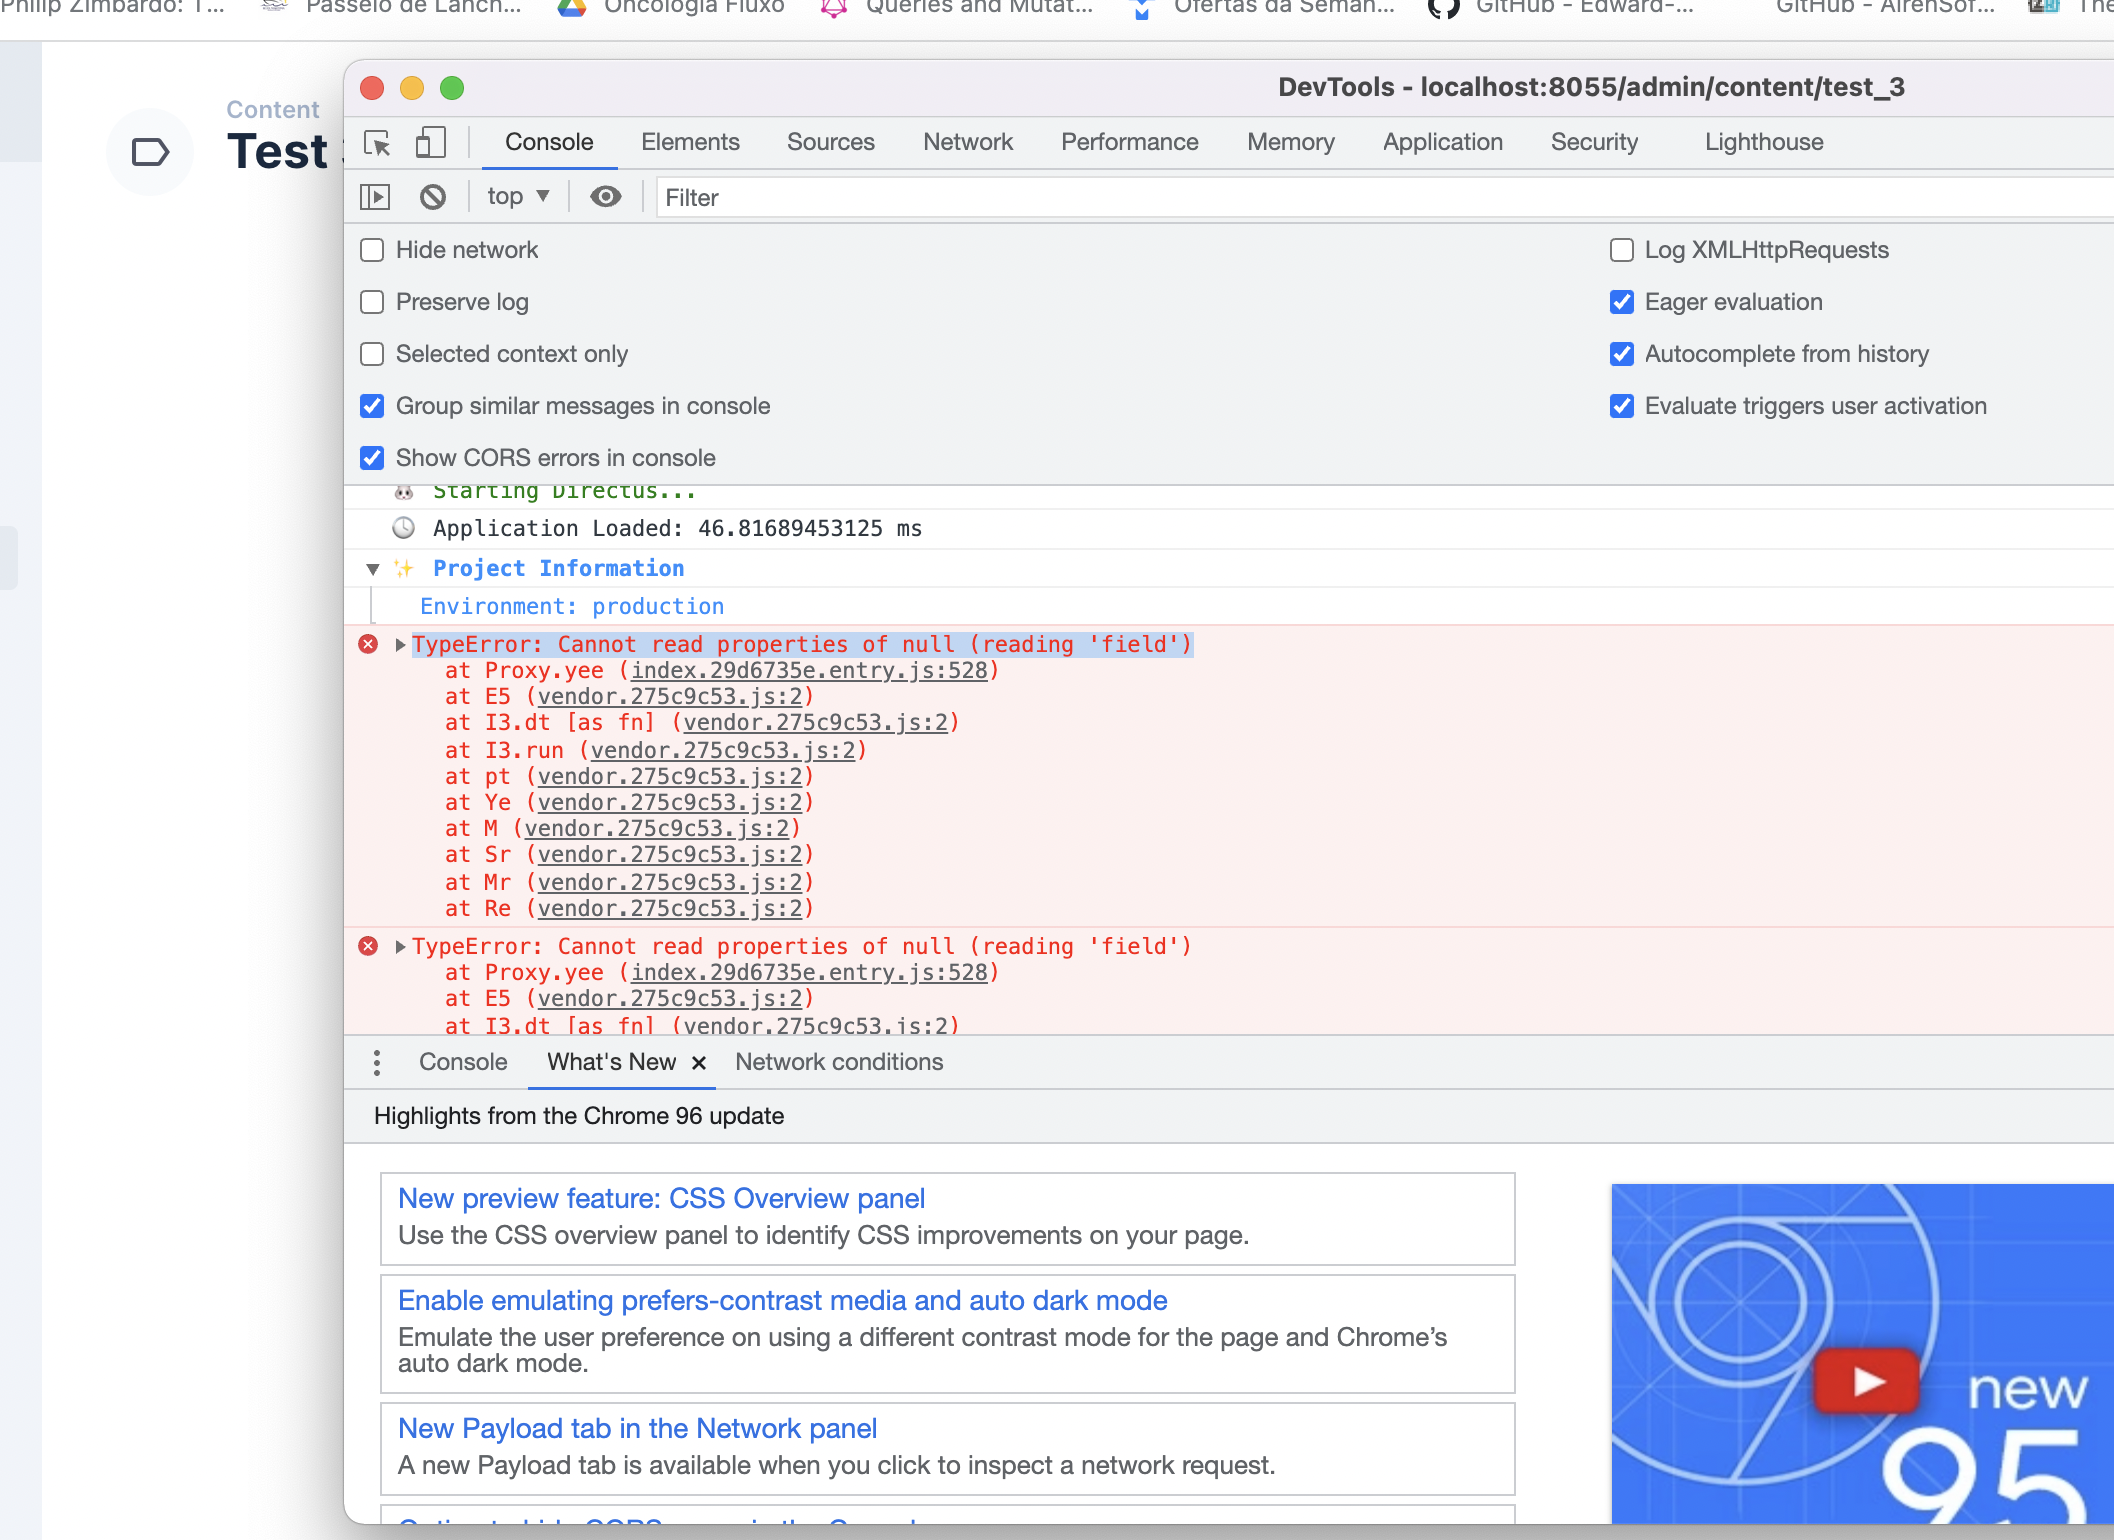Enable the Preserve log checkbox
Screen dimensions: 2114x1540
[x=372, y=302]
